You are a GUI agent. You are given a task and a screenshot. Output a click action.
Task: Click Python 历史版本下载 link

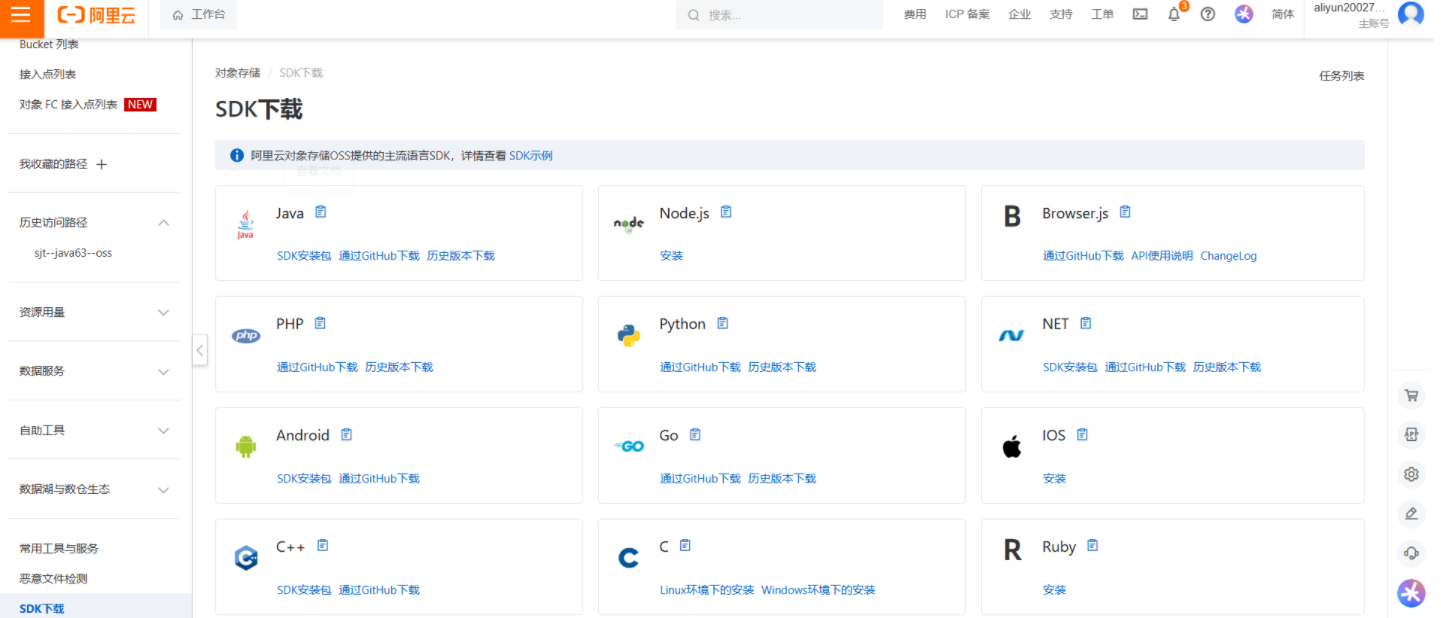tap(782, 367)
